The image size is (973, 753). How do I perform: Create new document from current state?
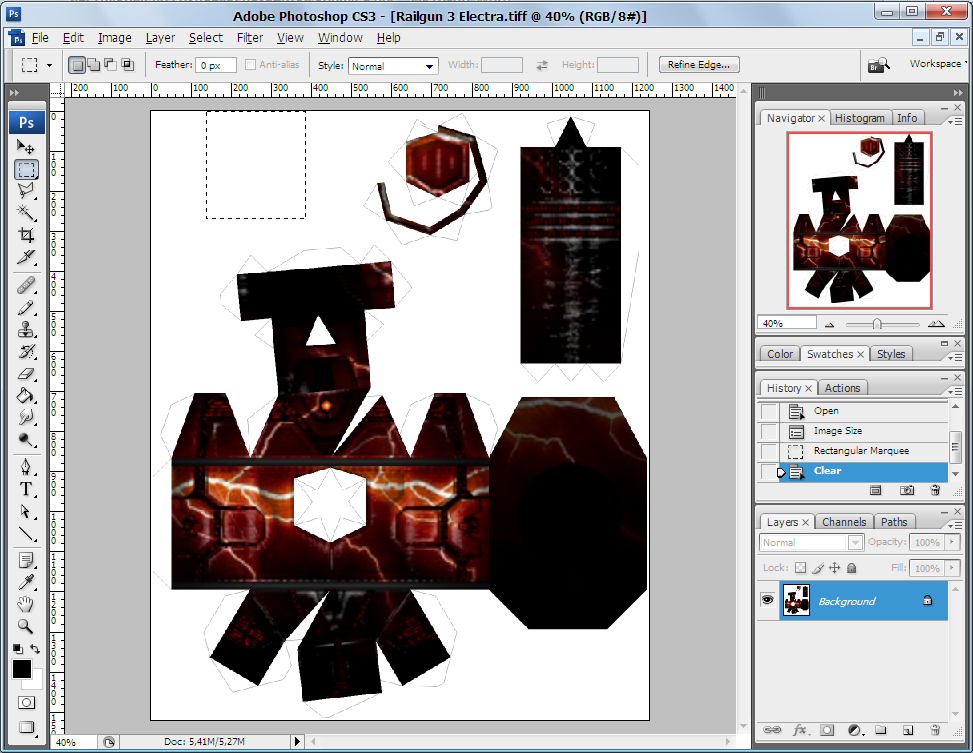pyautogui.click(x=876, y=490)
